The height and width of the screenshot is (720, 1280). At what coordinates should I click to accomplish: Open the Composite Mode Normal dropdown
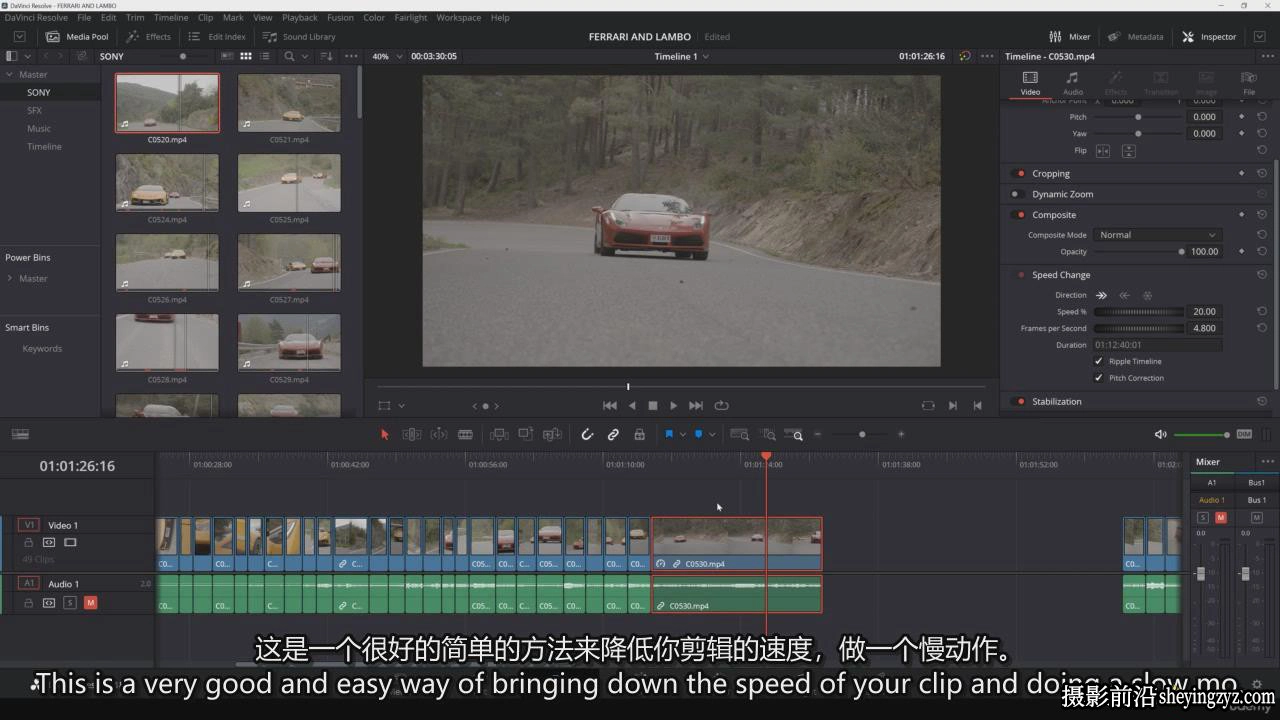tap(1157, 235)
